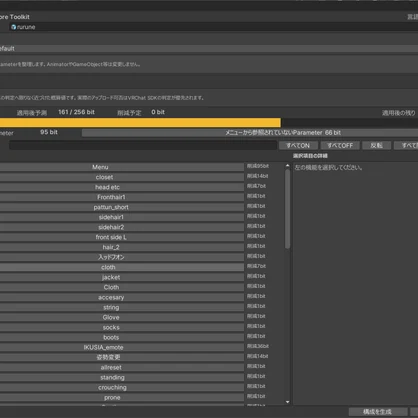Select the Fronthair1 row
The height and width of the screenshot is (418, 418).
pyautogui.click(x=122, y=197)
